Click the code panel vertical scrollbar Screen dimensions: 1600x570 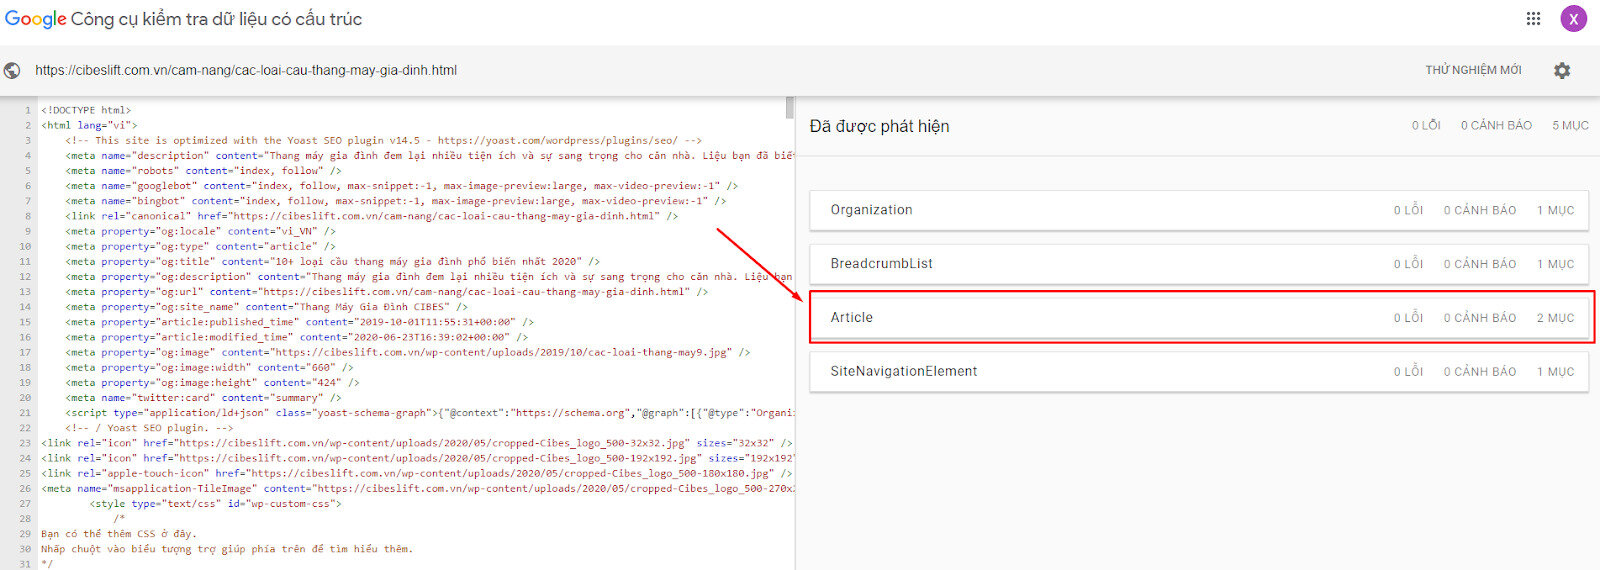[790, 108]
